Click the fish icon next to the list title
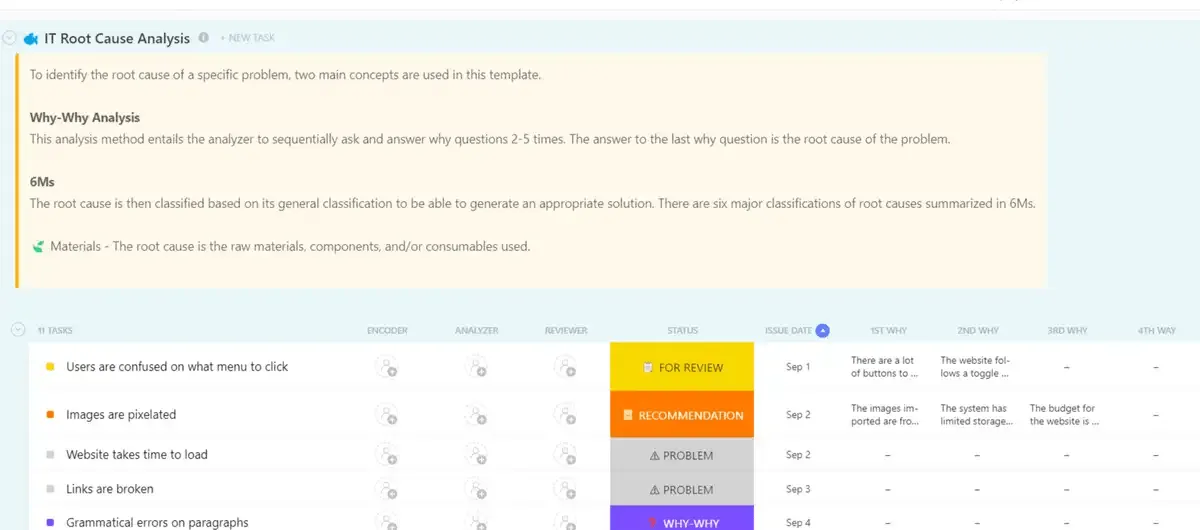Image resolution: width=1200 pixels, height=530 pixels. [31, 39]
